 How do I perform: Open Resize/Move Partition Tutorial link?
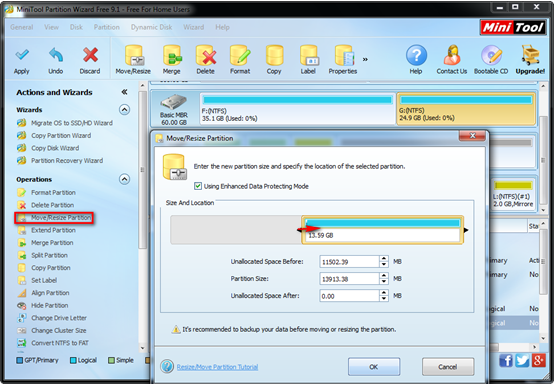(x=217, y=367)
